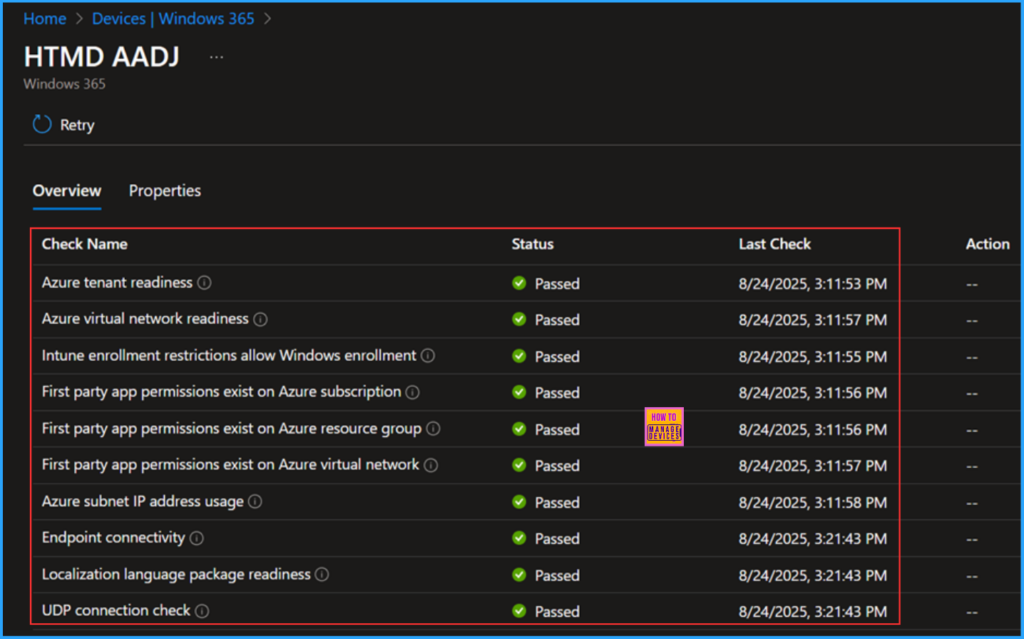Click timestamp '8/24/2025, 3:11:55 PM'
The width and height of the screenshot is (1024, 639).
813,357
